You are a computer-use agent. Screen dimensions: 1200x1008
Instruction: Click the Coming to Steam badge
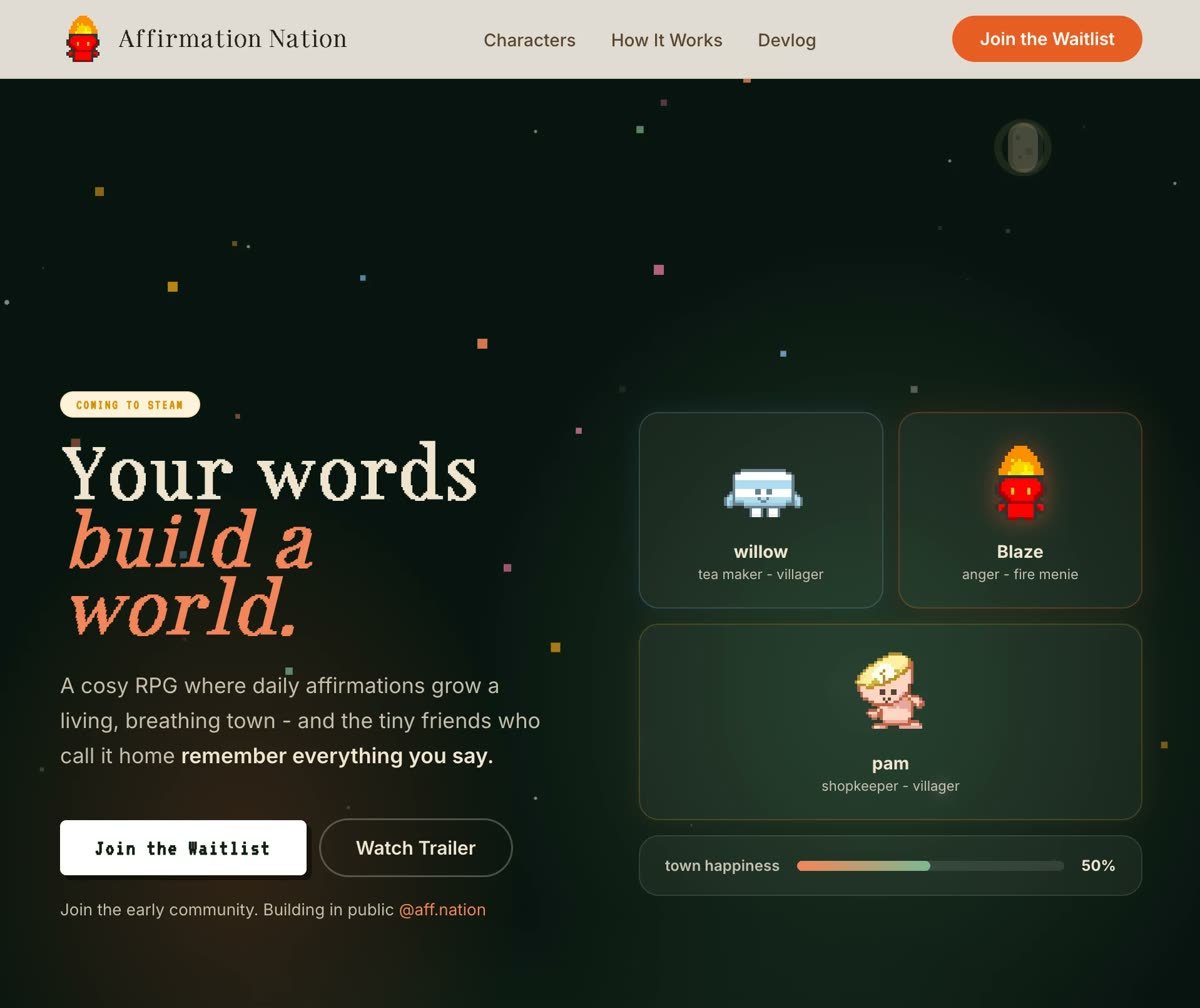[x=130, y=404]
